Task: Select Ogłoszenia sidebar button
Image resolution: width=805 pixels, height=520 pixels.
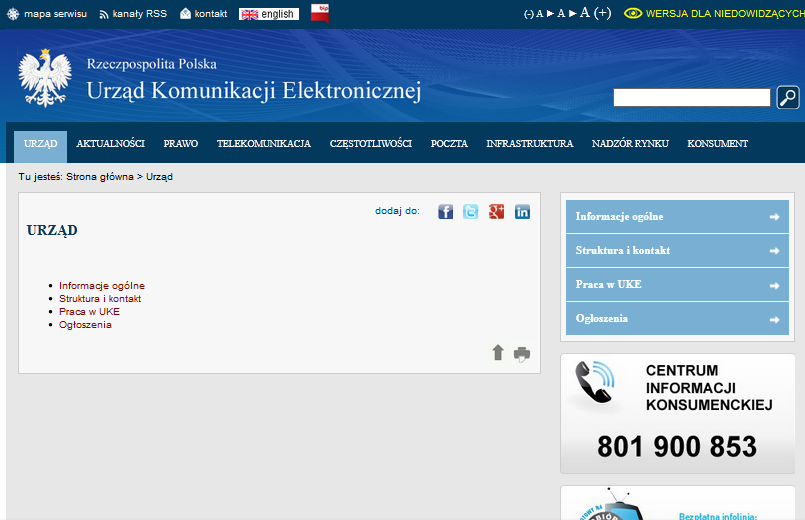Action: (x=677, y=318)
